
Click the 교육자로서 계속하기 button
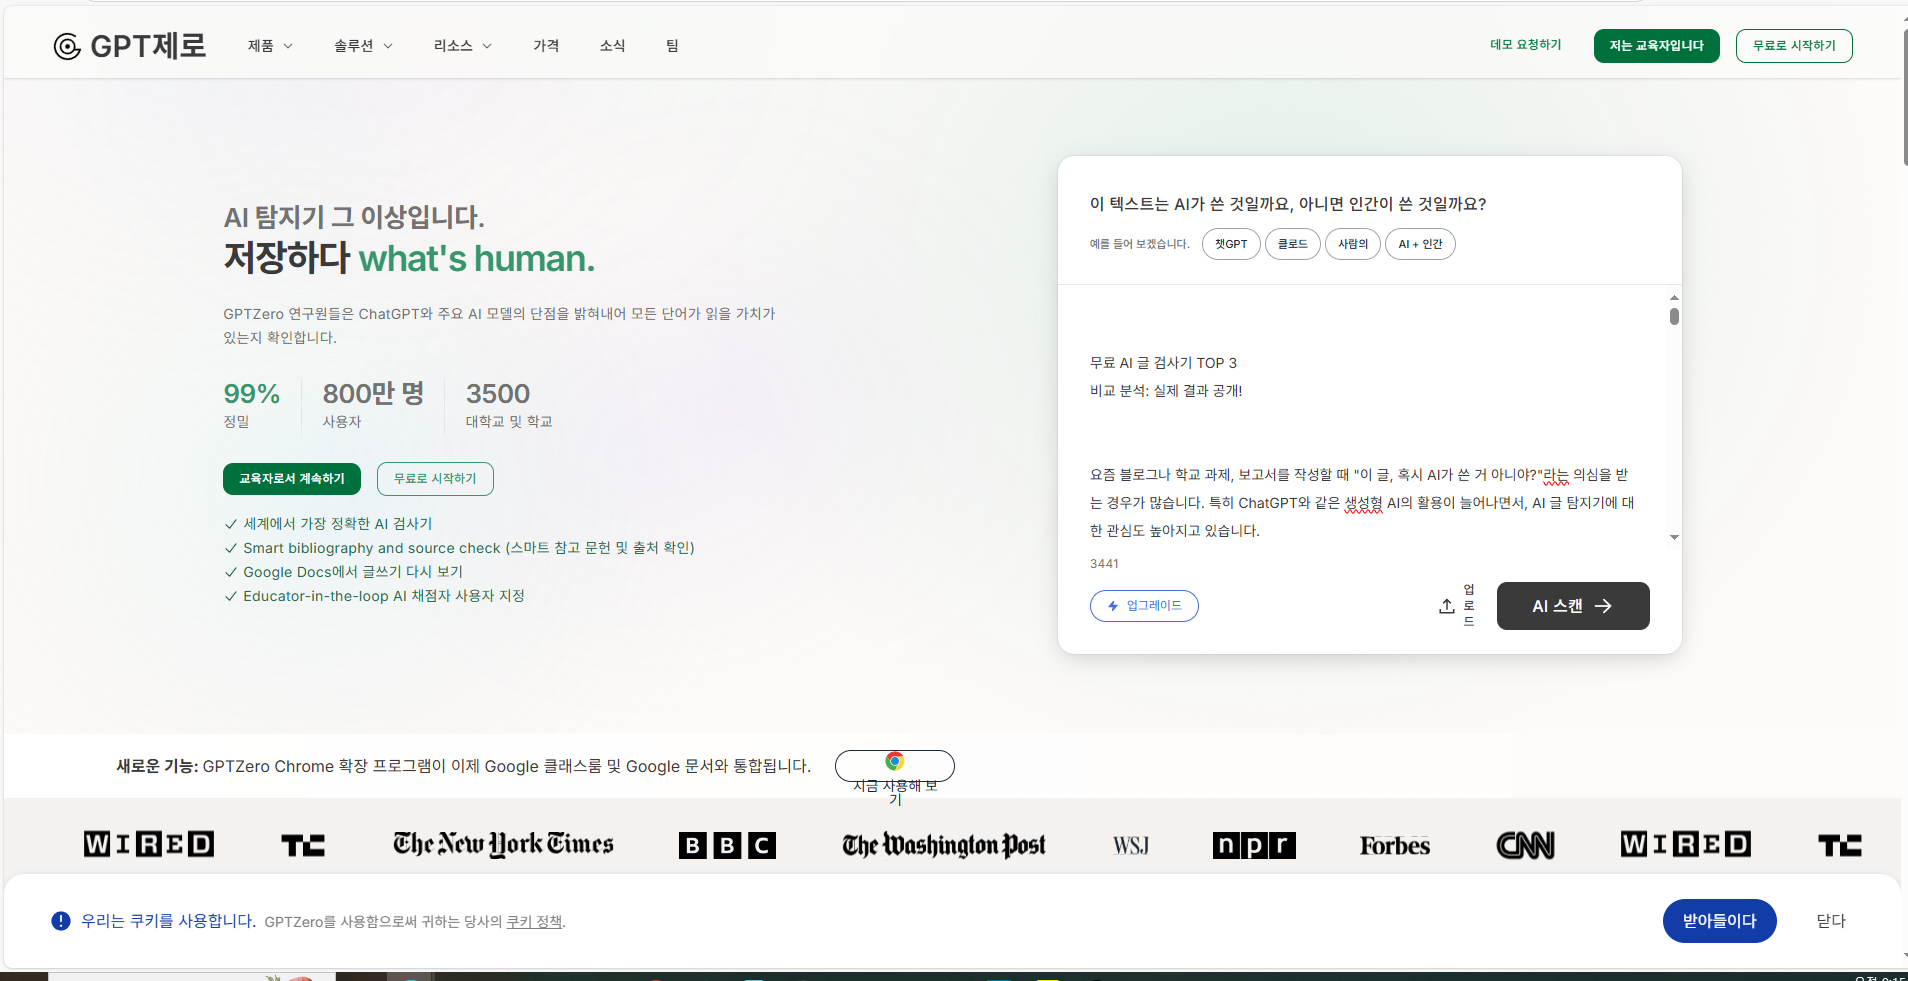pos(292,479)
